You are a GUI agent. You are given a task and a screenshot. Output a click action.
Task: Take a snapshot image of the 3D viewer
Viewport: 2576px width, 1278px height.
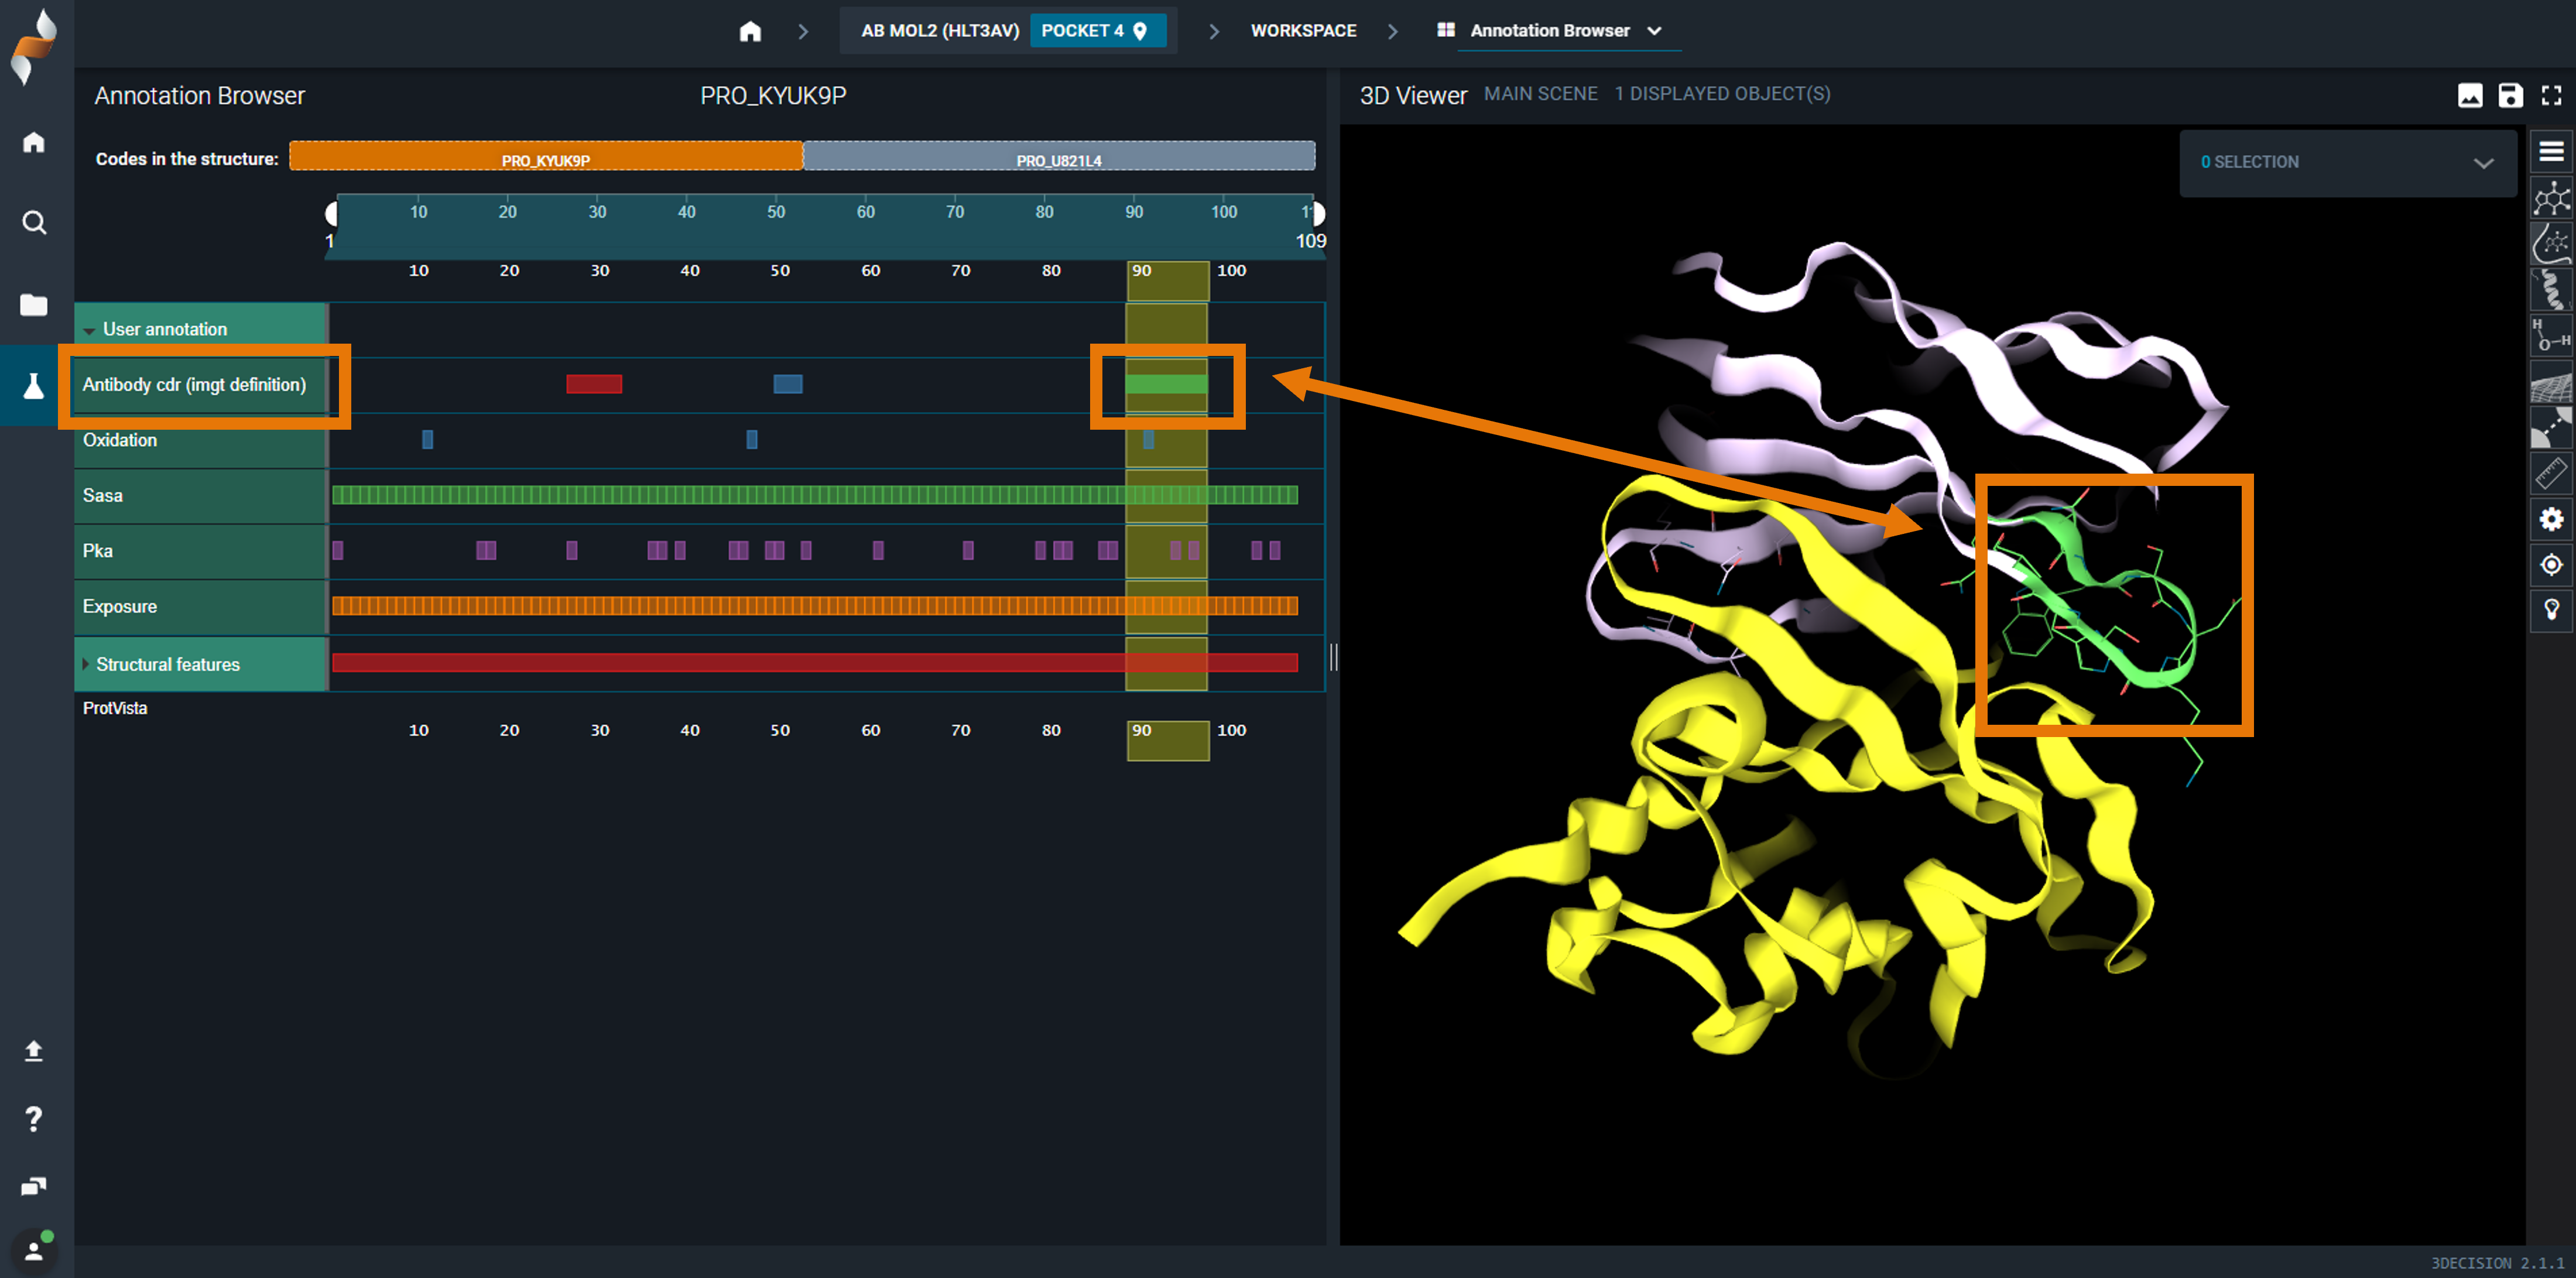[2470, 95]
